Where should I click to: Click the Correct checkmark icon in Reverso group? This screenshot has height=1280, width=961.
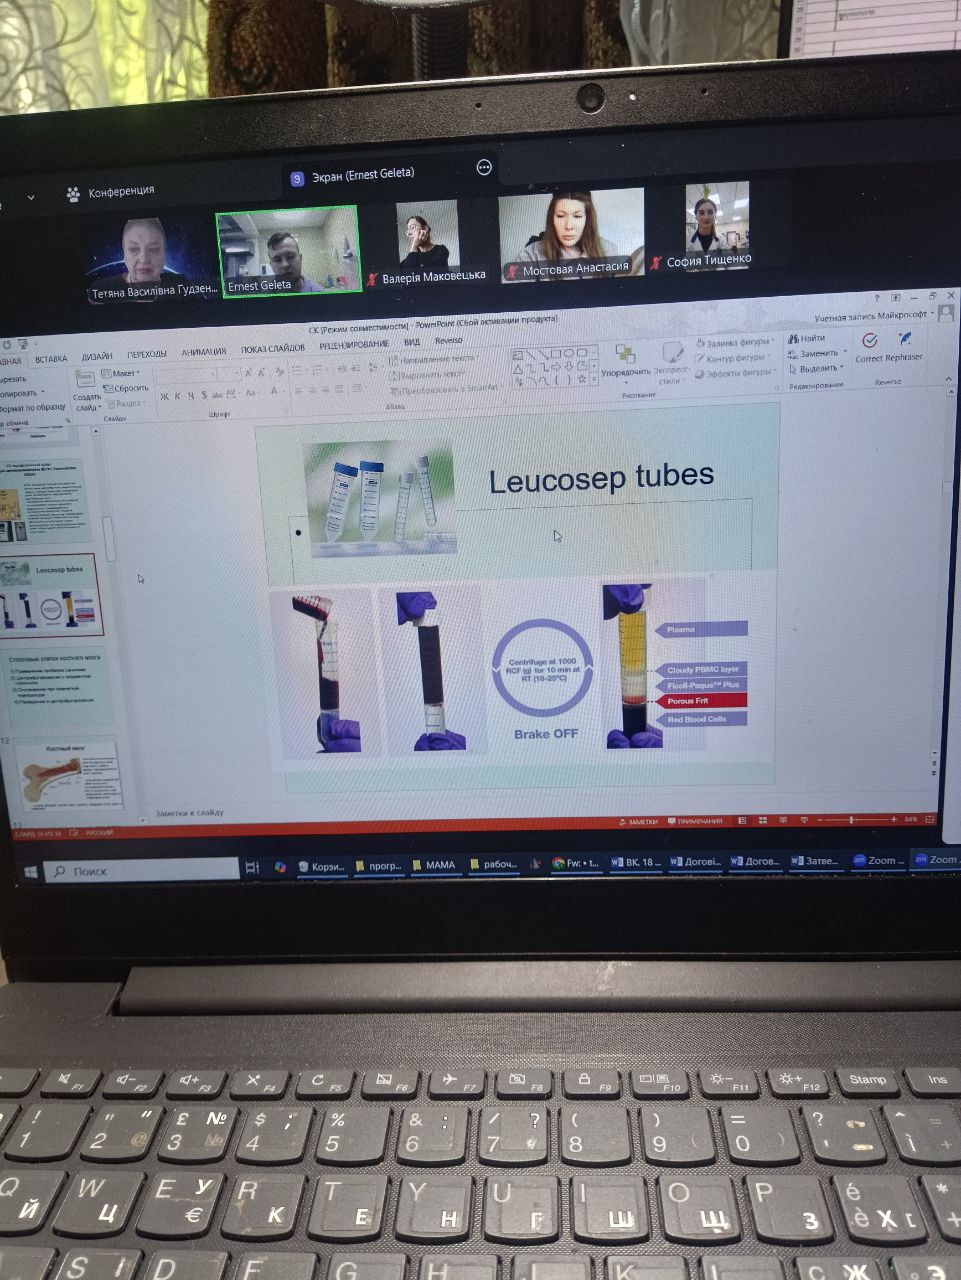coord(870,341)
